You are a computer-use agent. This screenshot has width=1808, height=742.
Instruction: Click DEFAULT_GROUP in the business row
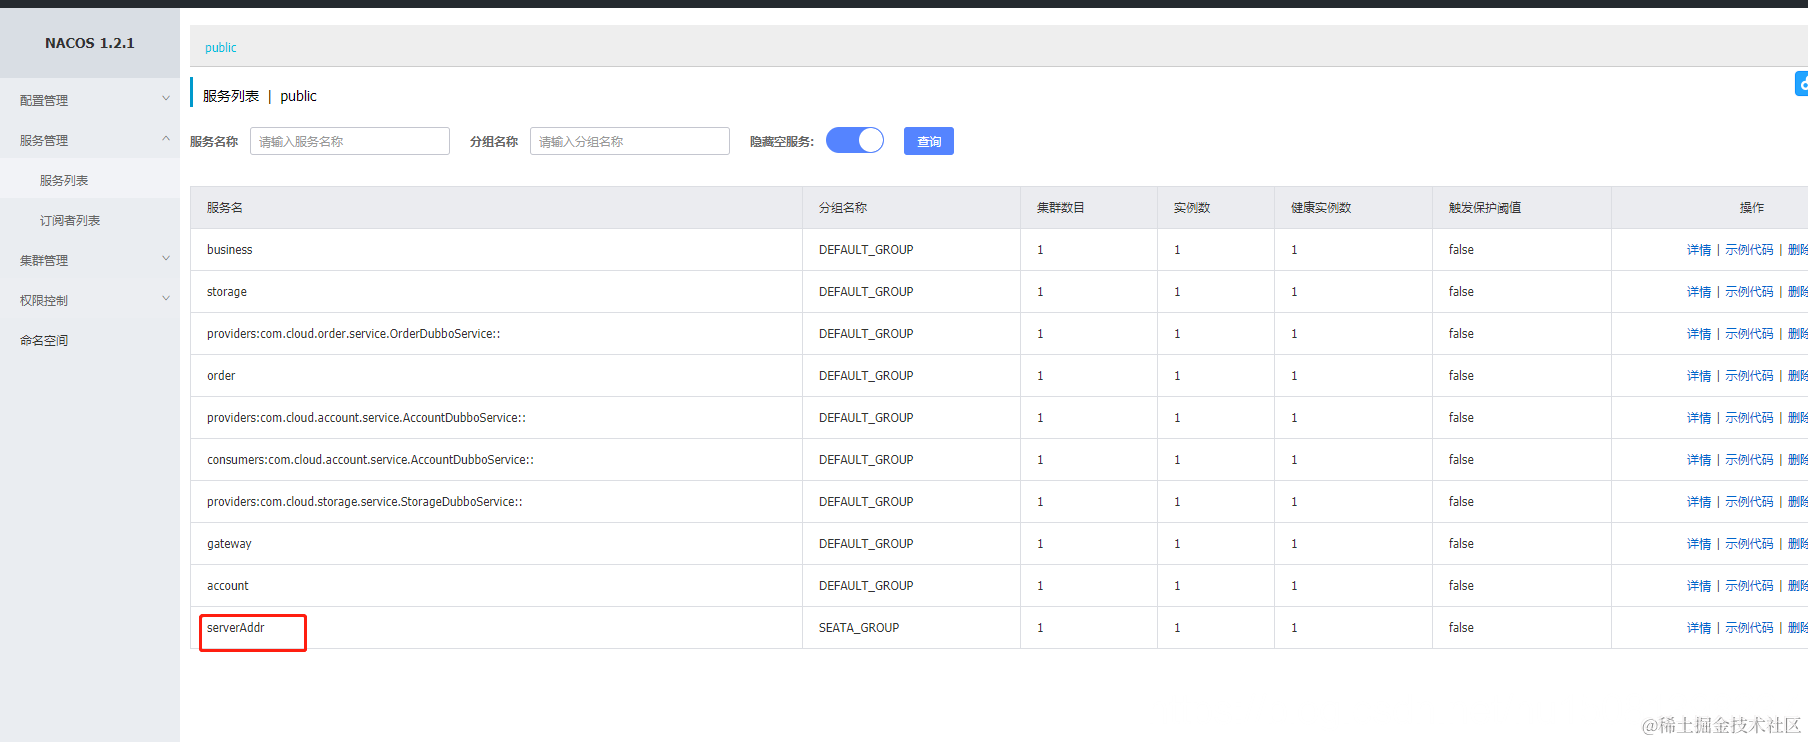[866, 250]
